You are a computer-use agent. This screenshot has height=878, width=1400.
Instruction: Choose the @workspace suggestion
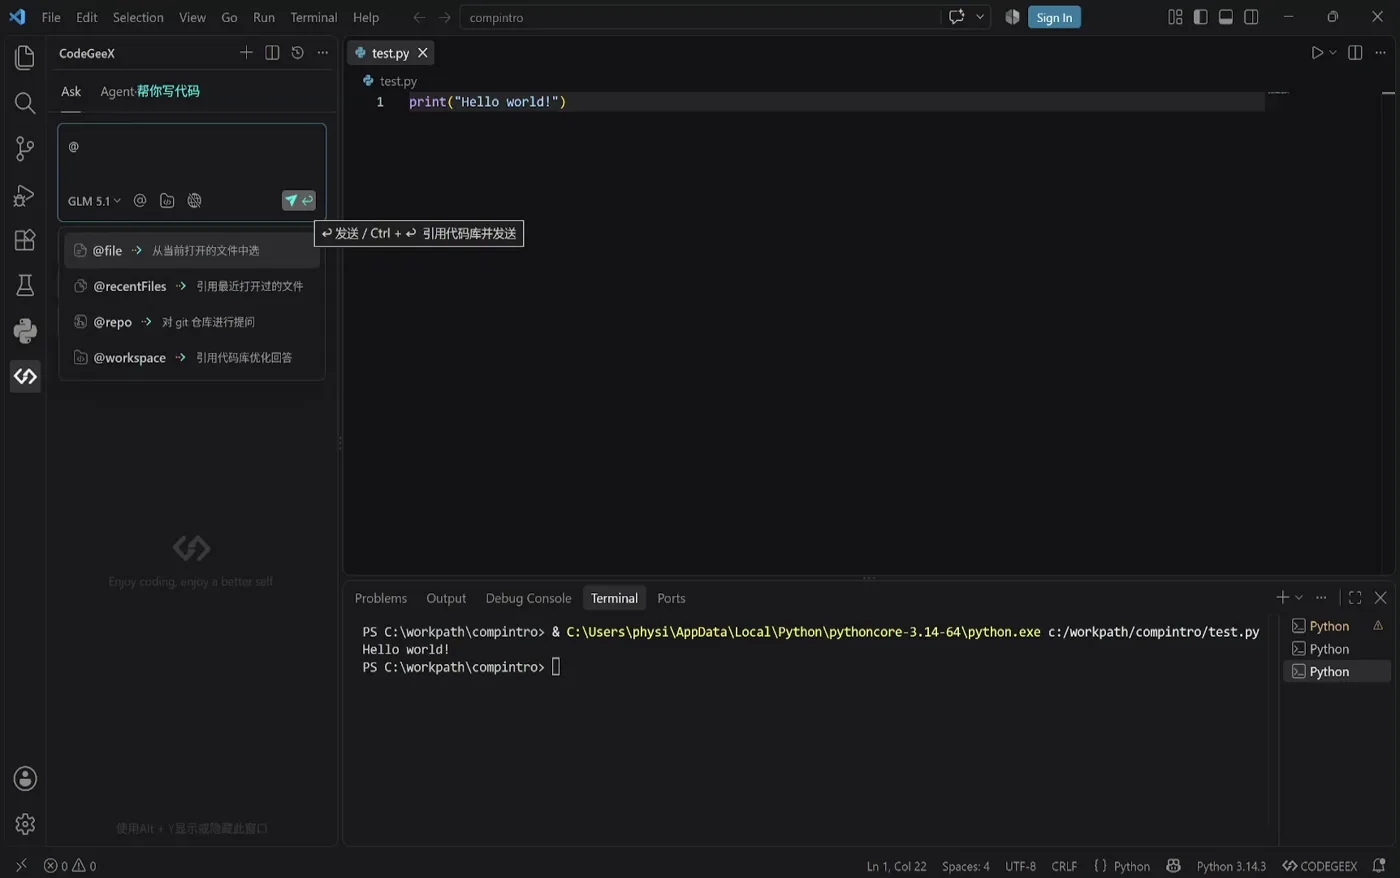click(192, 357)
